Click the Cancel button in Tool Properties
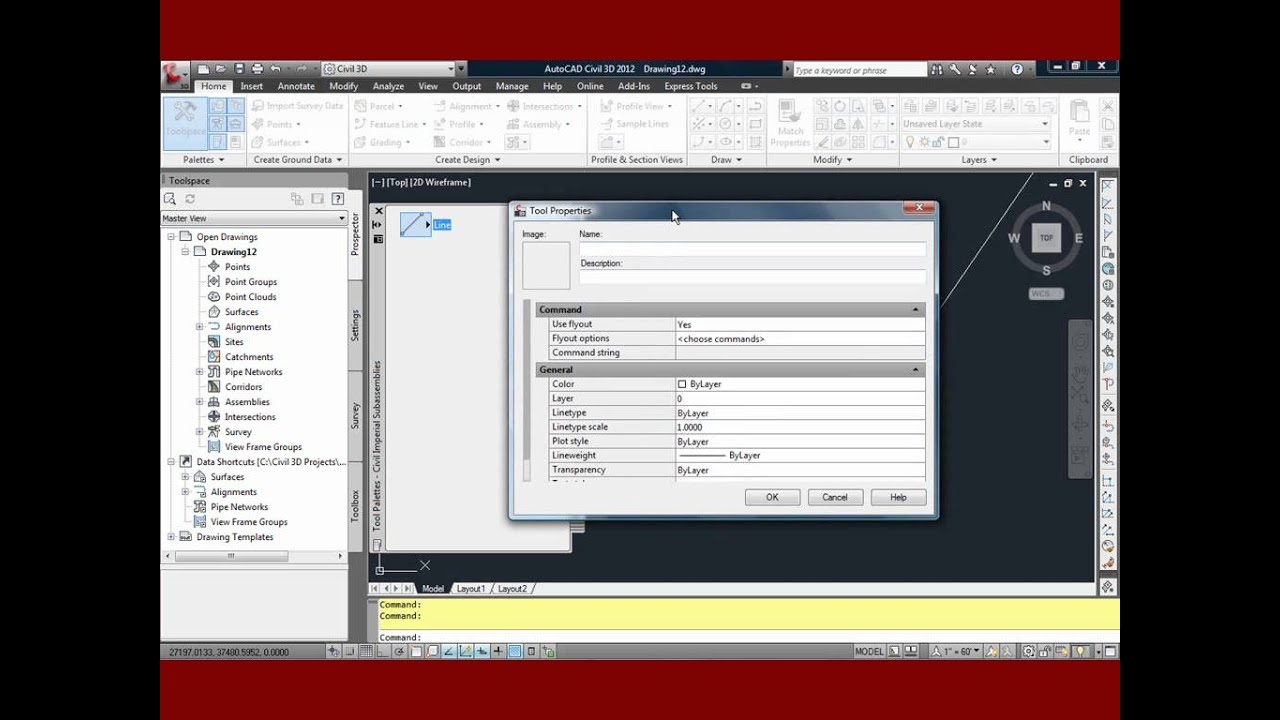Screen dimensions: 1280x720 point(835,497)
